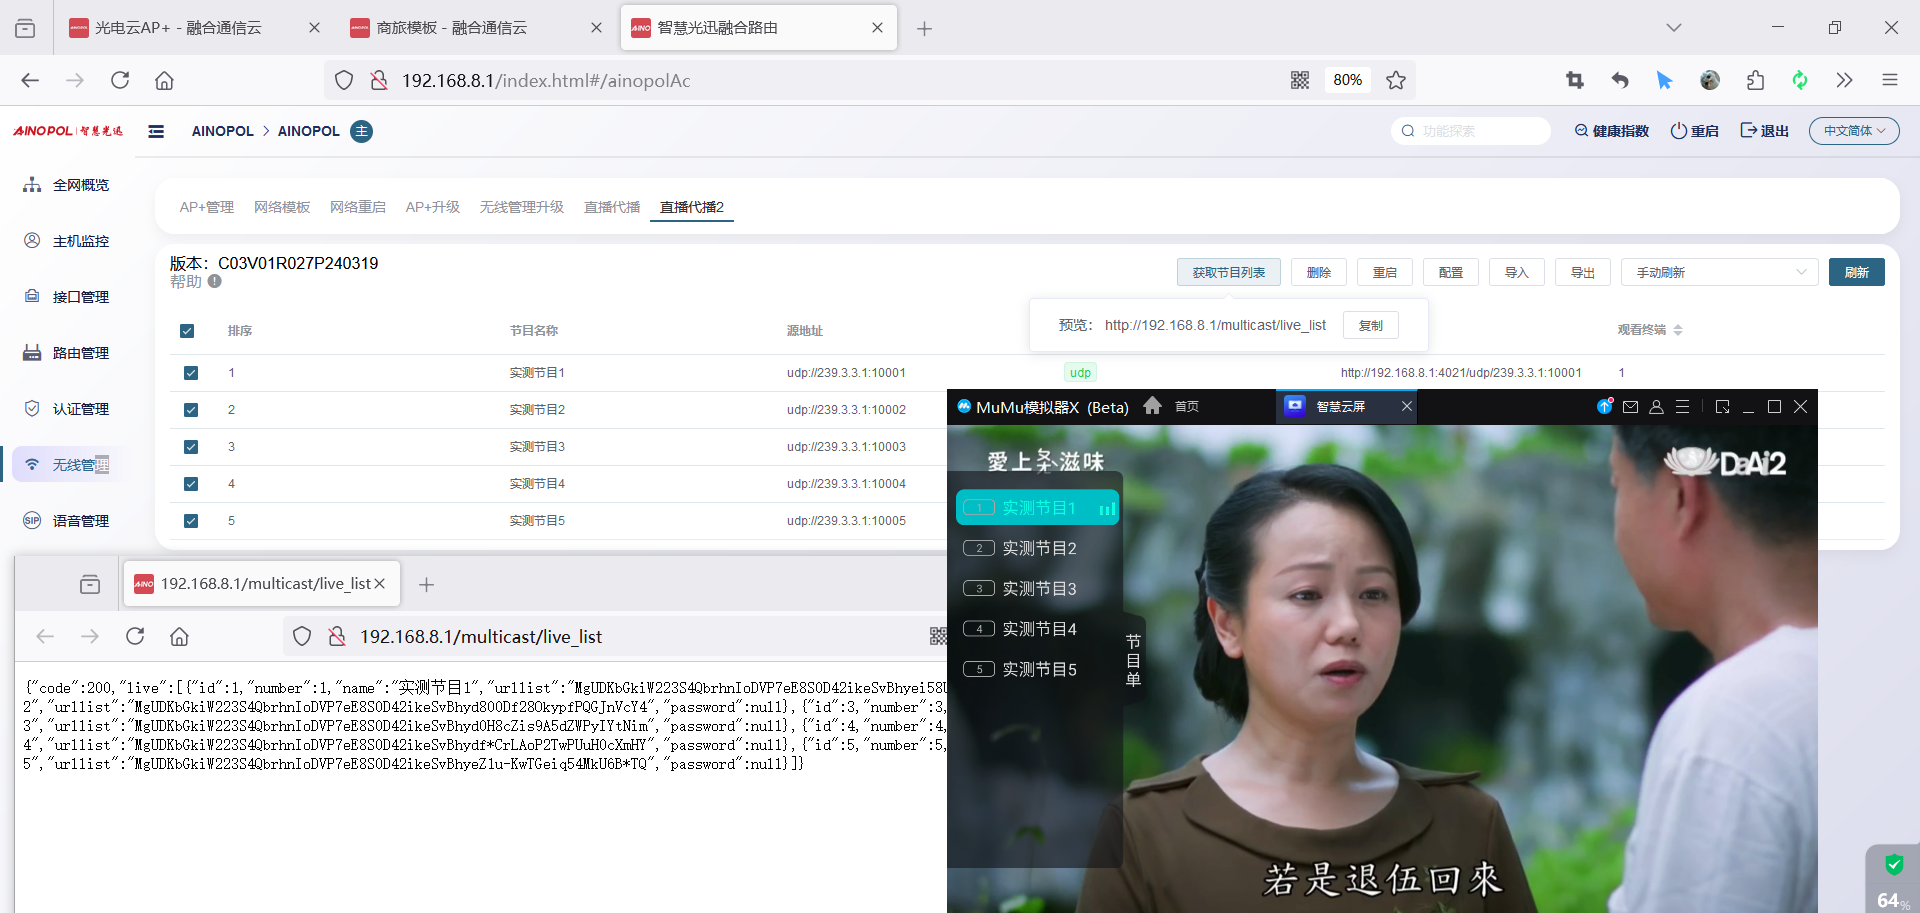Open MuMu user account icon
The height and width of the screenshot is (913, 1920).
pos(1656,406)
